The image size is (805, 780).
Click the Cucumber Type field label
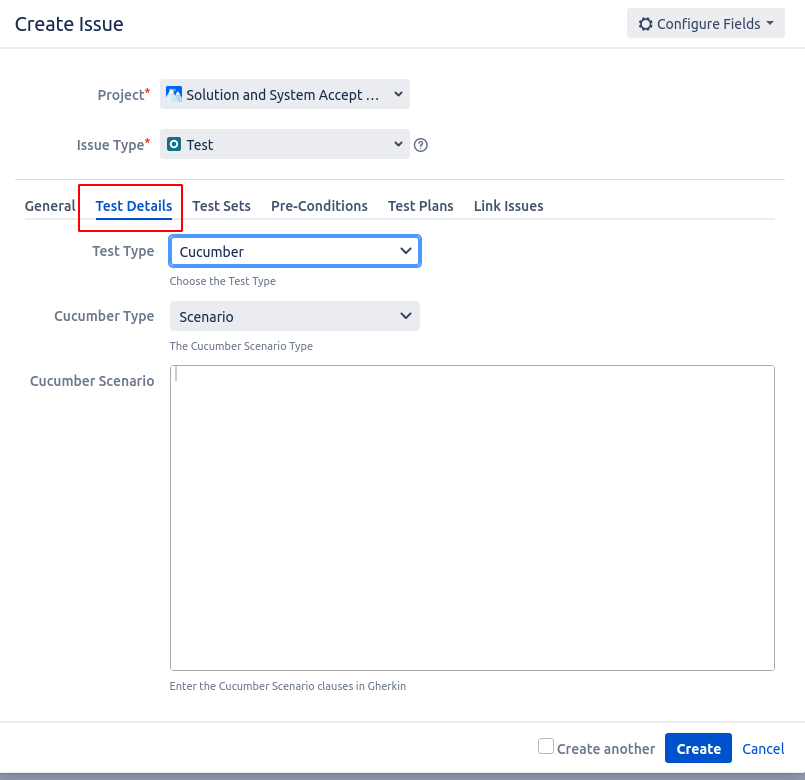pos(104,316)
